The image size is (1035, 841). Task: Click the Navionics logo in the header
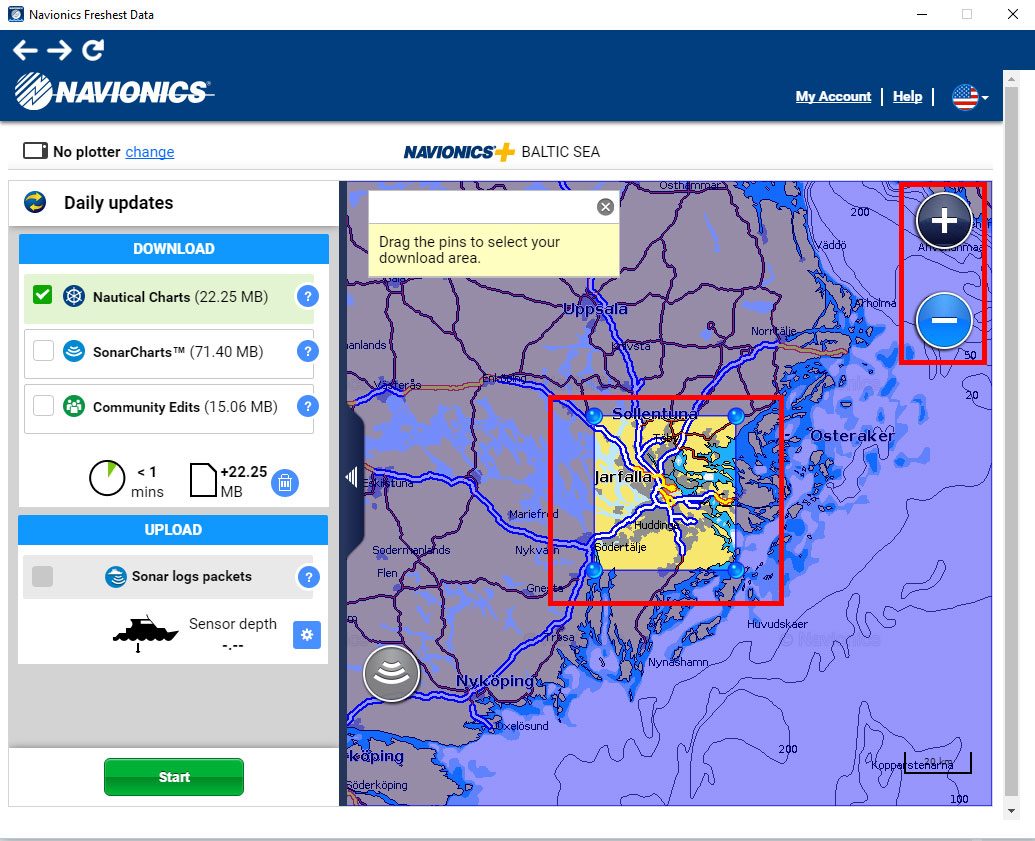pos(114,91)
